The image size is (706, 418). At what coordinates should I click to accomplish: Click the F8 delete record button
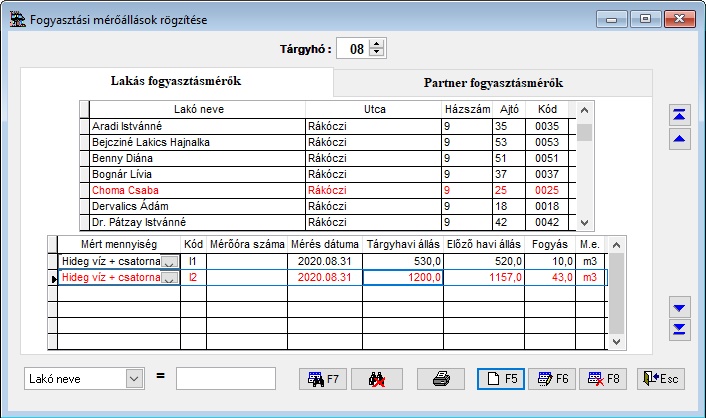(602, 379)
